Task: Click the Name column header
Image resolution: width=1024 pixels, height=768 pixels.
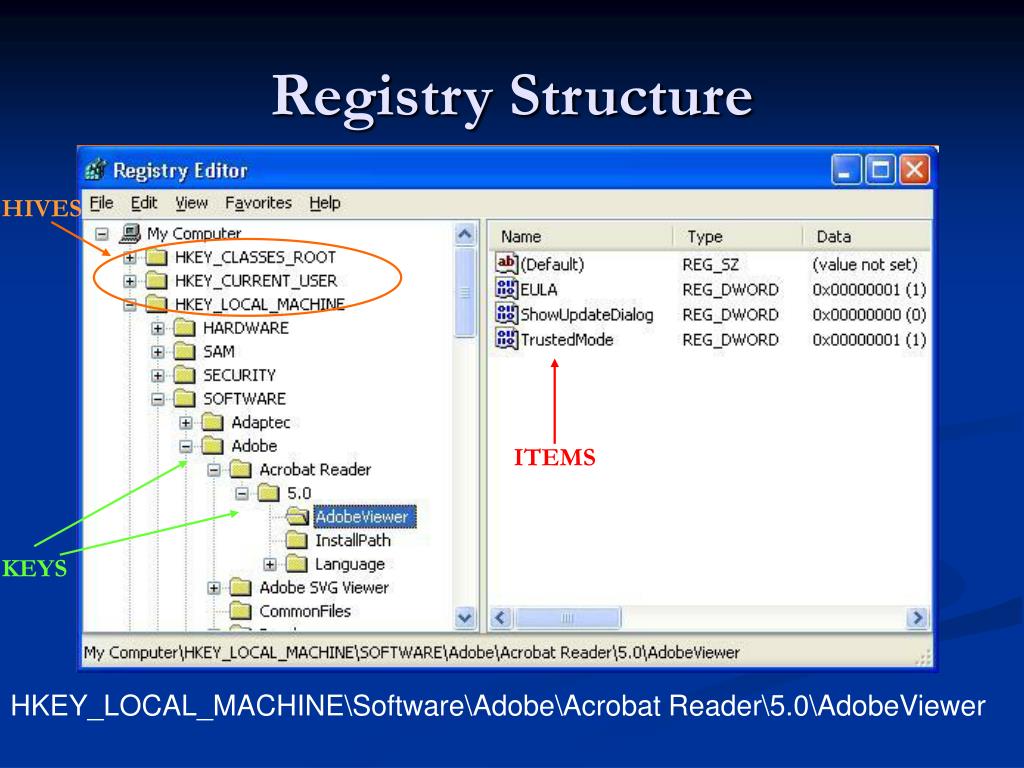Action: pos(581,236)
